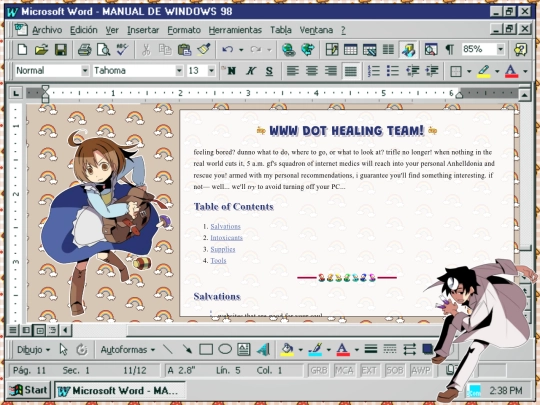540x405 pixels.
Task: Follow the Supplies link
Action: click(x=223, y=249)
